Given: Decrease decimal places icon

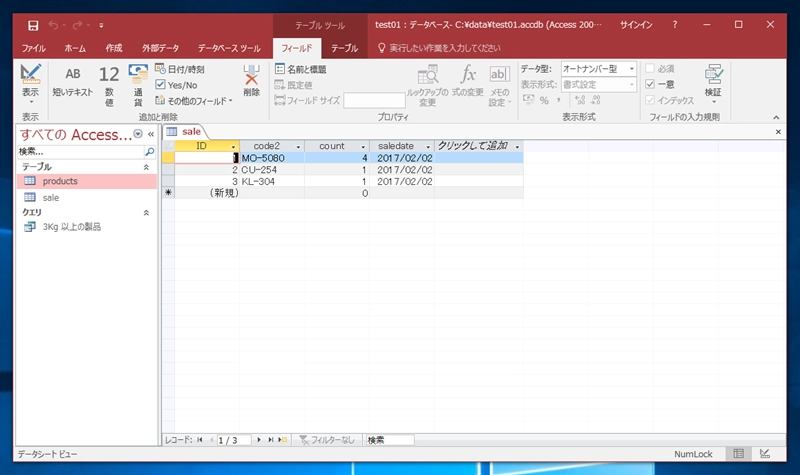Looking at the screenshot, I should click(595, 100).
